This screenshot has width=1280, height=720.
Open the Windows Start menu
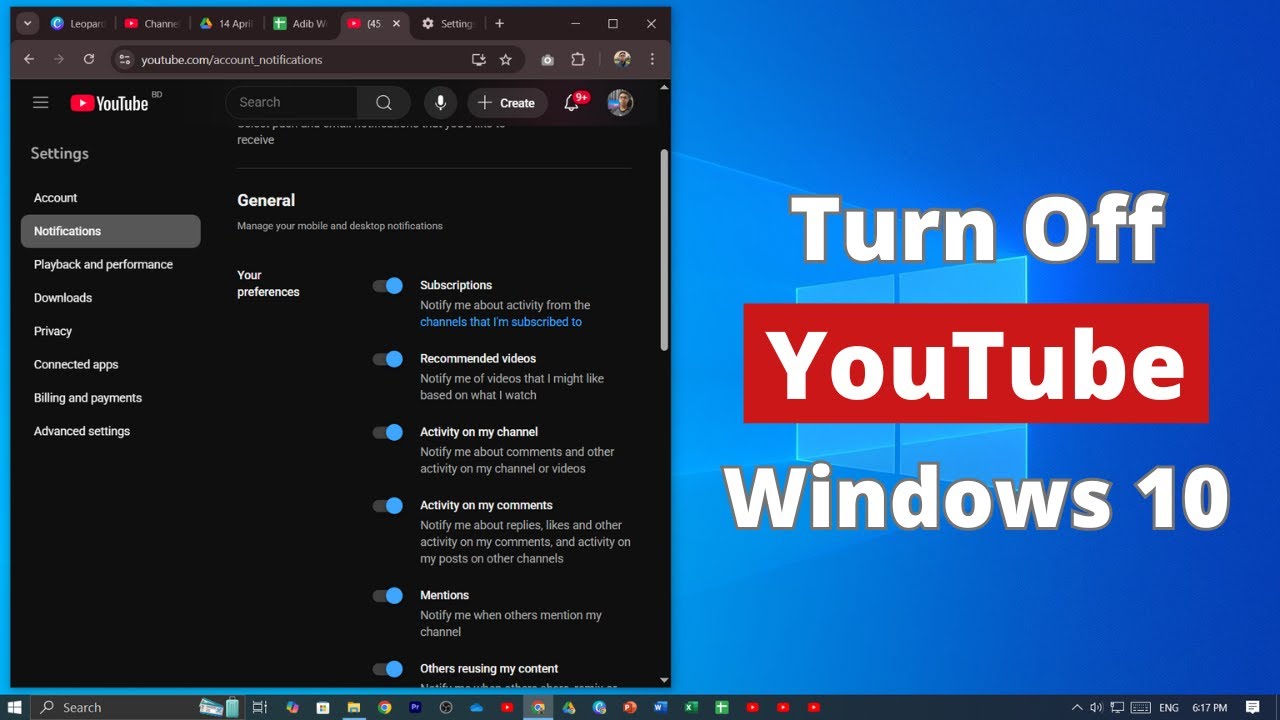coord(15,707)
